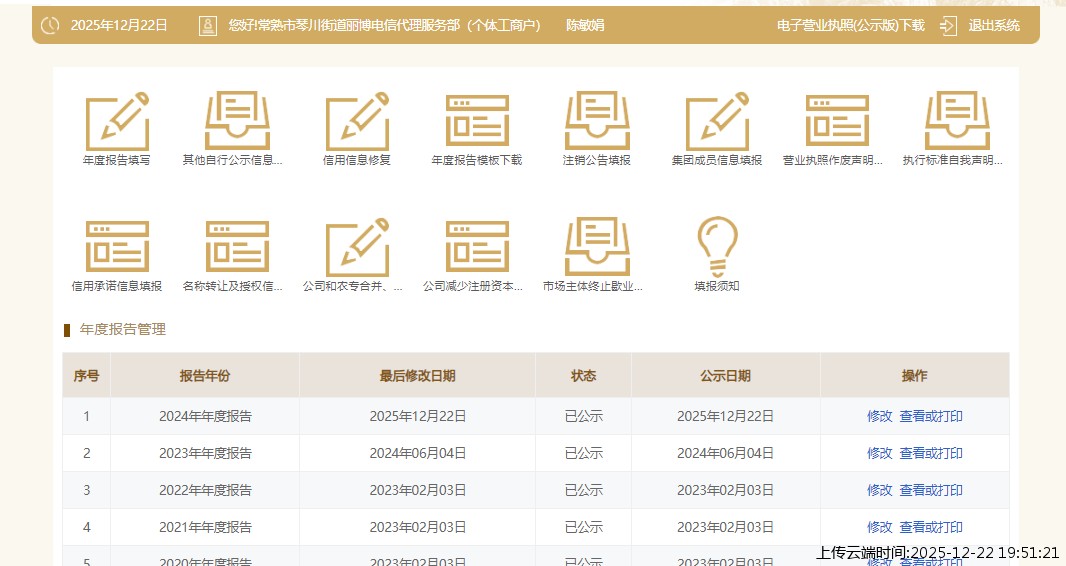Click the 集团成员信息填报 icon
The width and height of the screenshot is (1066, 566).
point(717,122)
